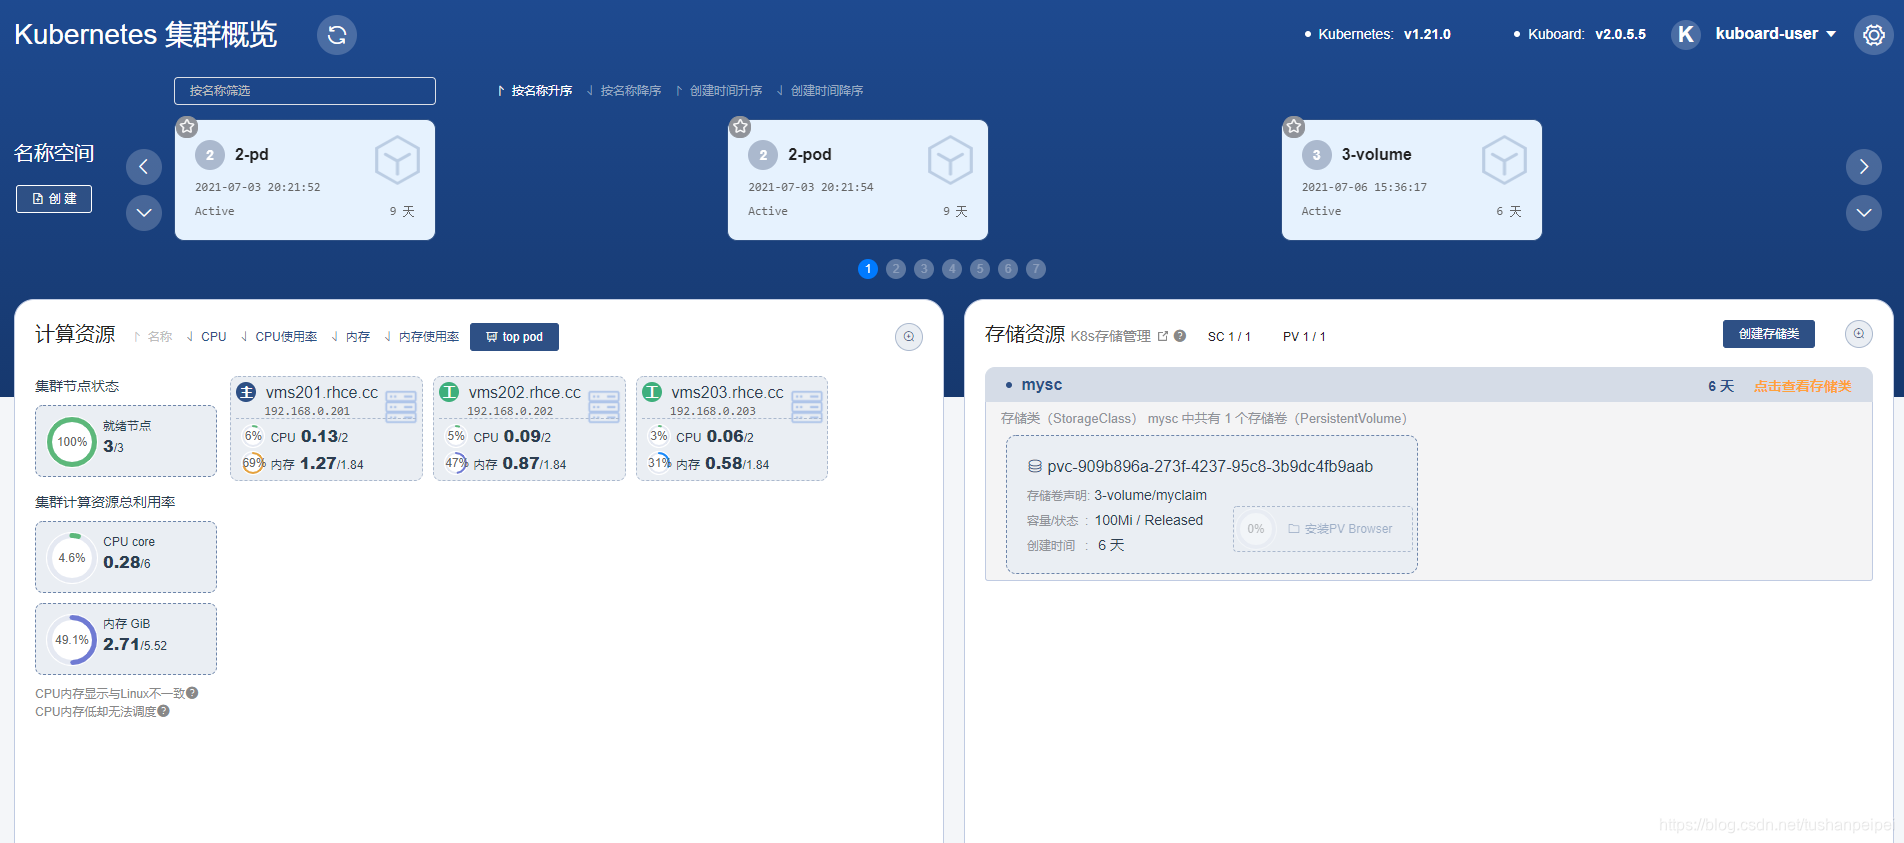Click master role icon on vms201

246,392
